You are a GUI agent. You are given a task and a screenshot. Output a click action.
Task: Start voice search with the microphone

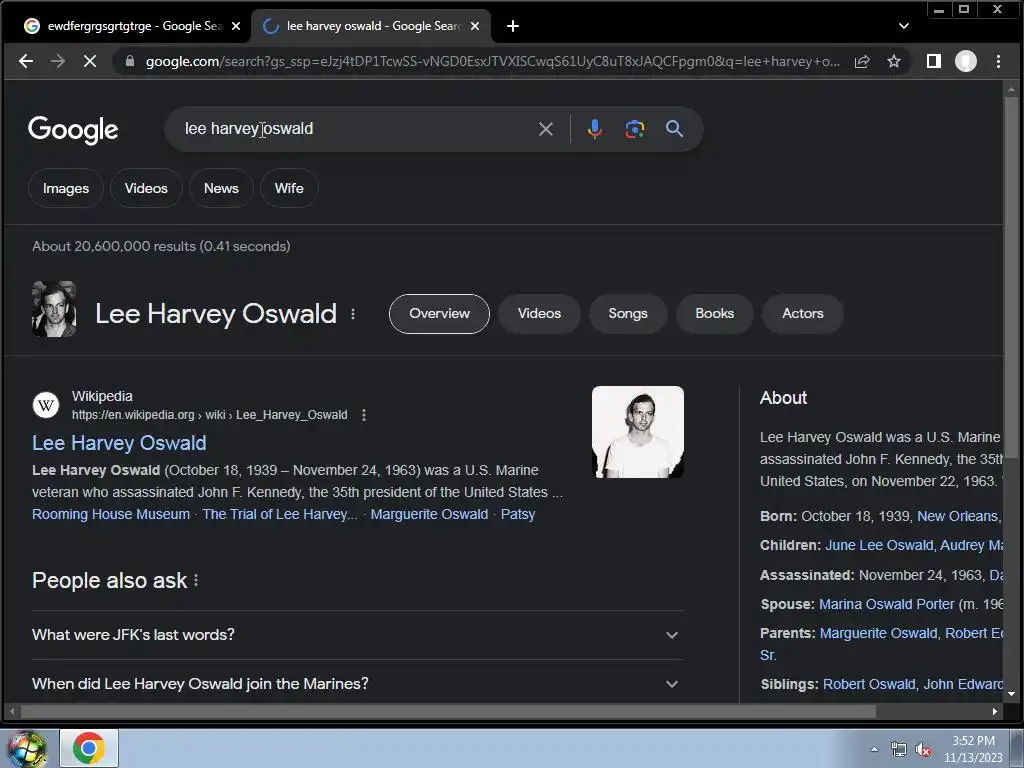coord(594,129)
